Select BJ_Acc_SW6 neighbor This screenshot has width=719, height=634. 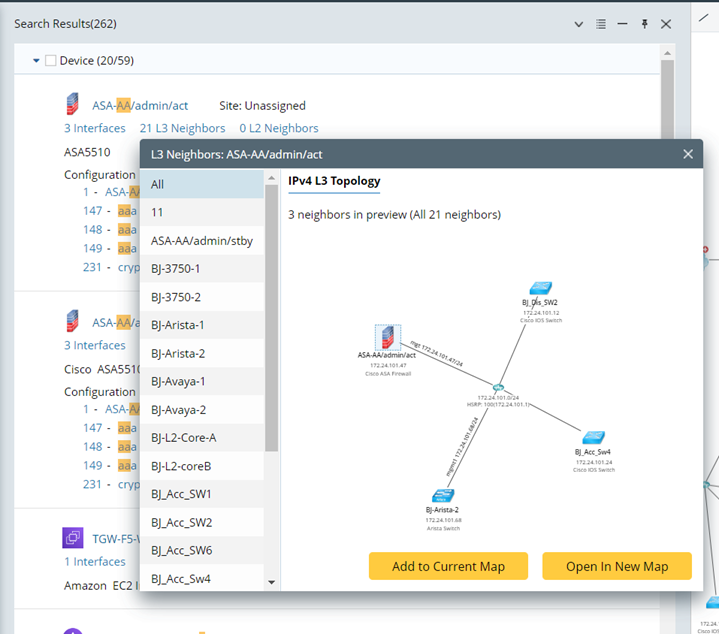tap(202, 551)
